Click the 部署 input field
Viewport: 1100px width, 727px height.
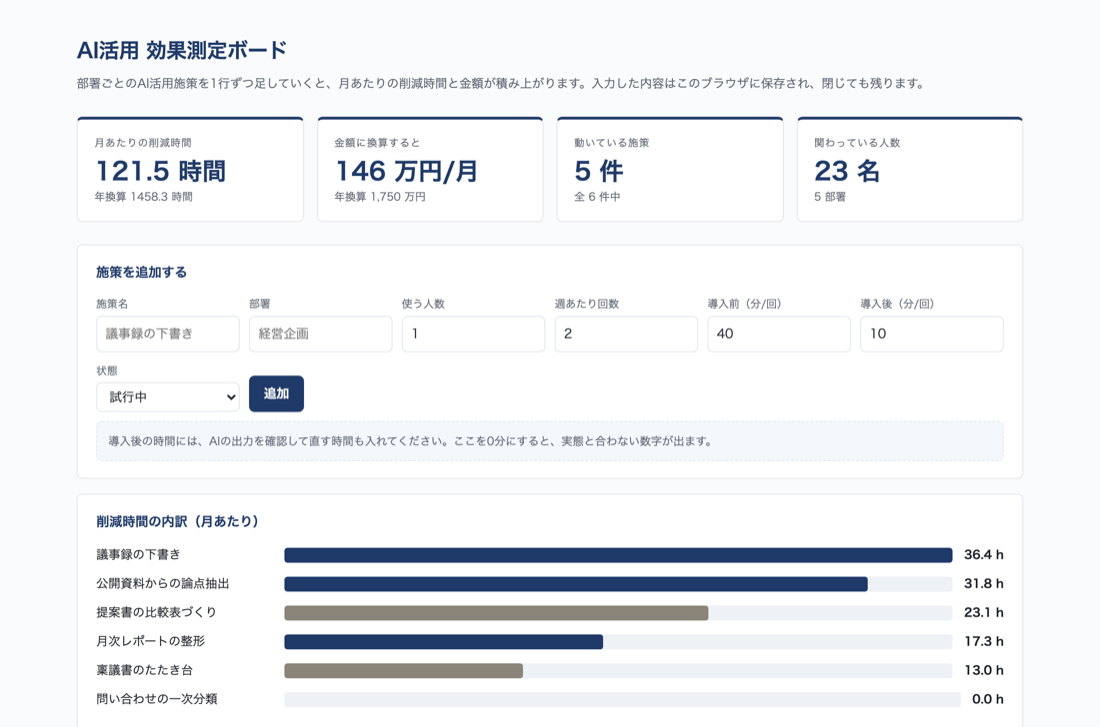(321, 334)
